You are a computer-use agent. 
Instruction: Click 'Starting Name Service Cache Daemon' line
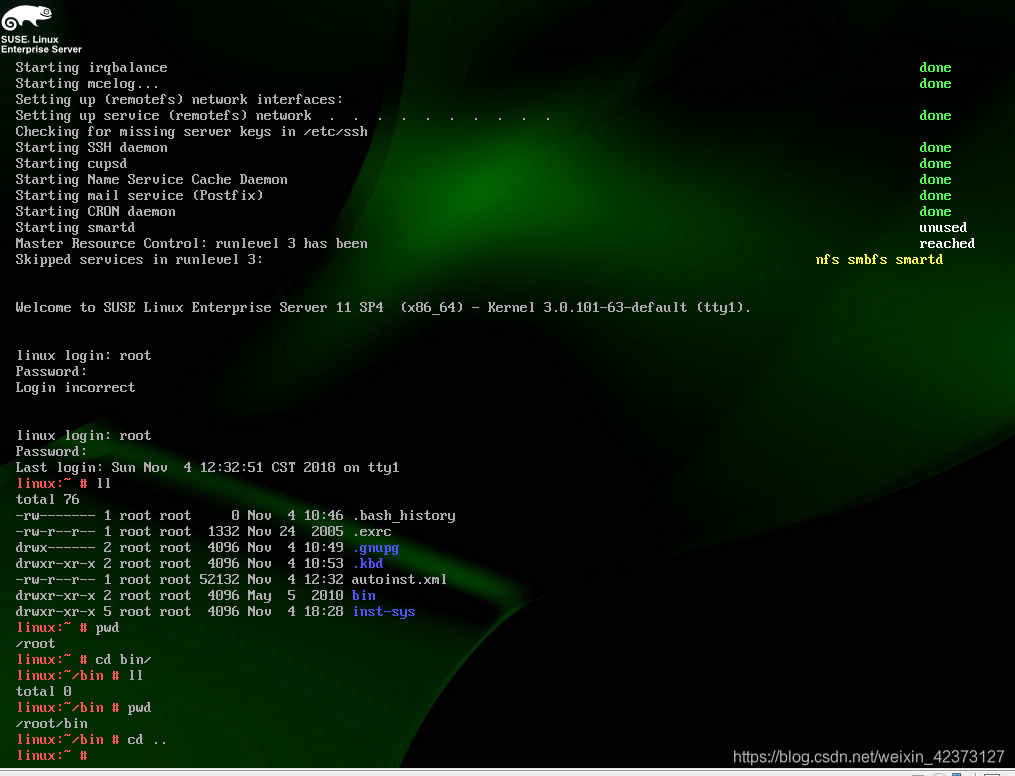pyautogui.click(x=151, y=180)
